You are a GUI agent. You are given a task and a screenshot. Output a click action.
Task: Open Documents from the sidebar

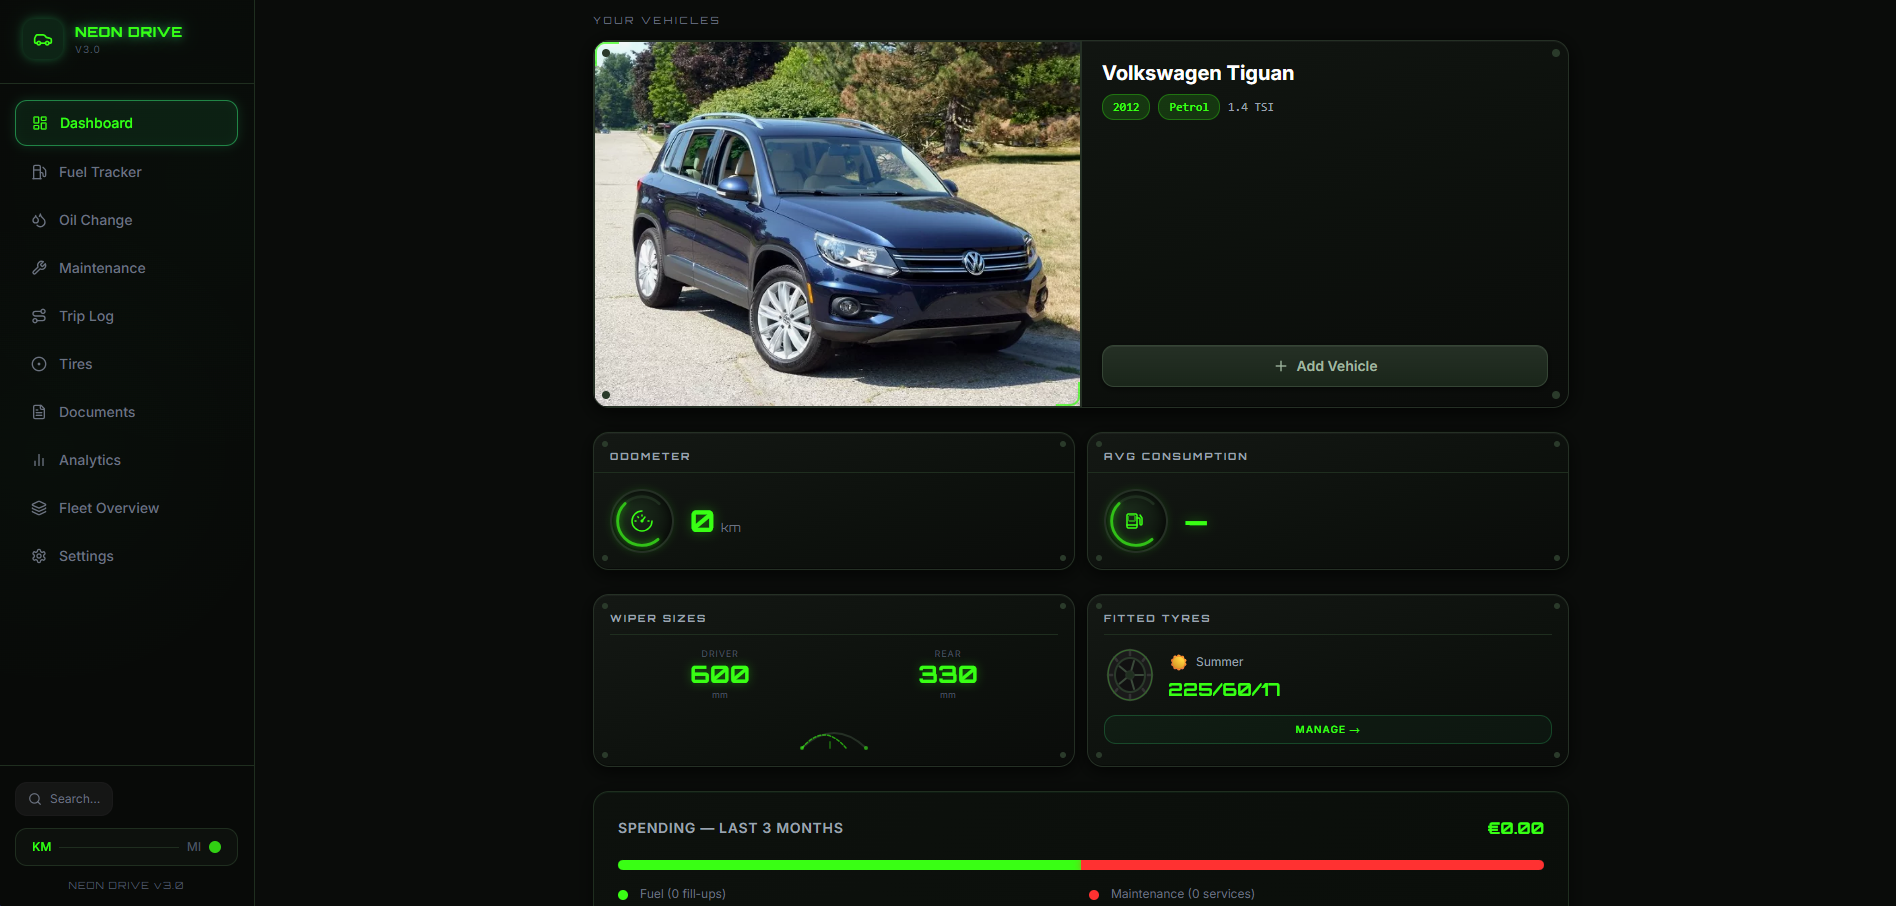[x=126, y=412]
